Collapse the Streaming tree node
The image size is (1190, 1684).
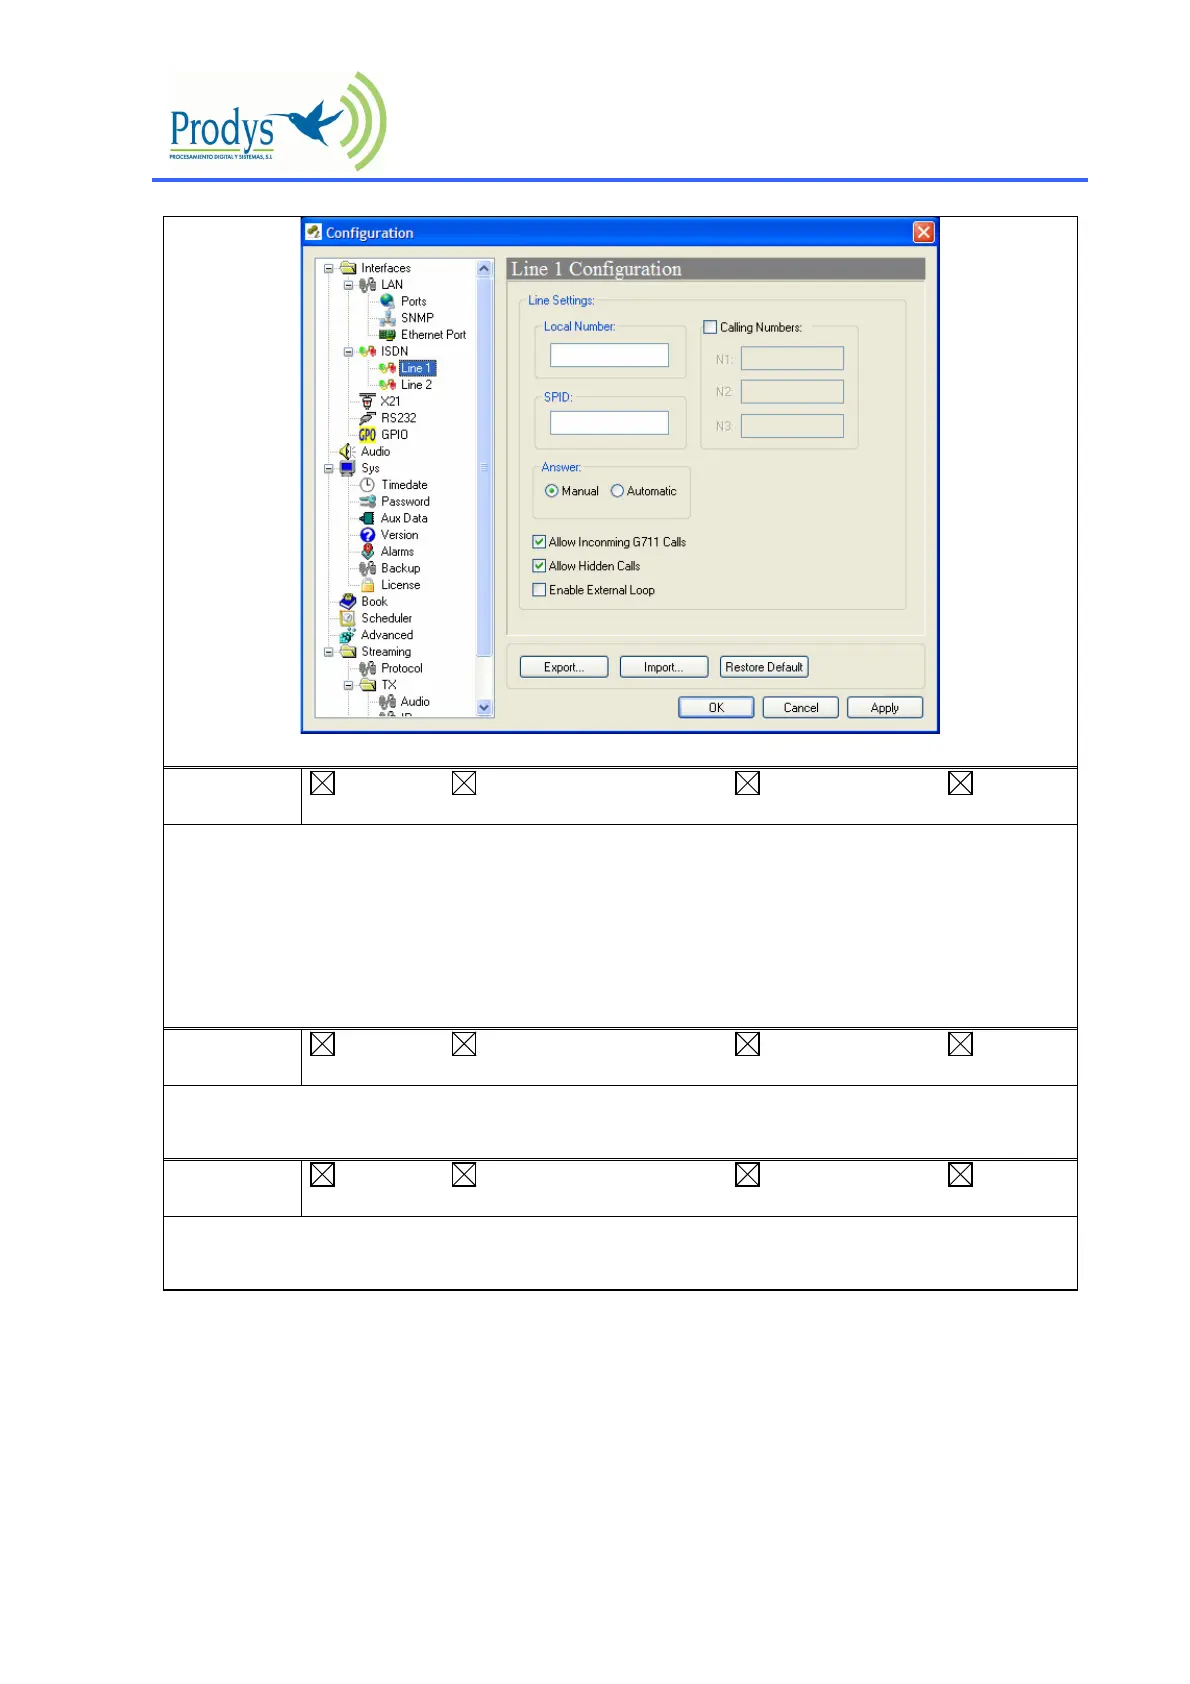tap(328, 651)
